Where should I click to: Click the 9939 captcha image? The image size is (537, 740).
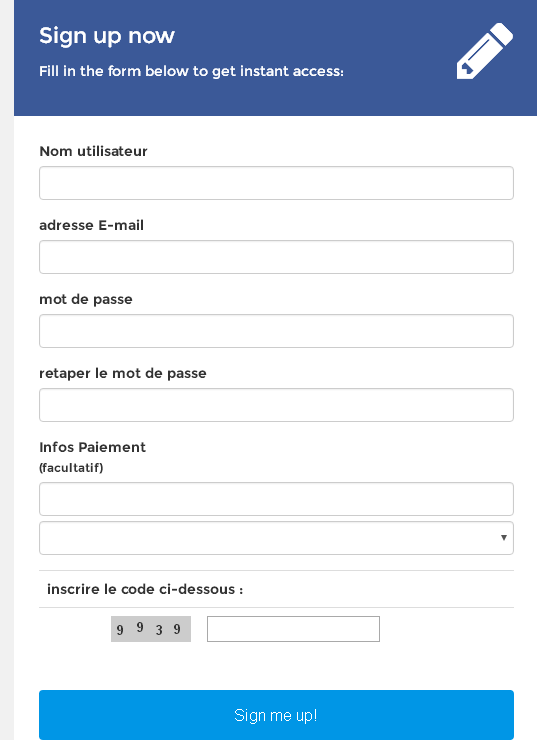tap(151, 629)
